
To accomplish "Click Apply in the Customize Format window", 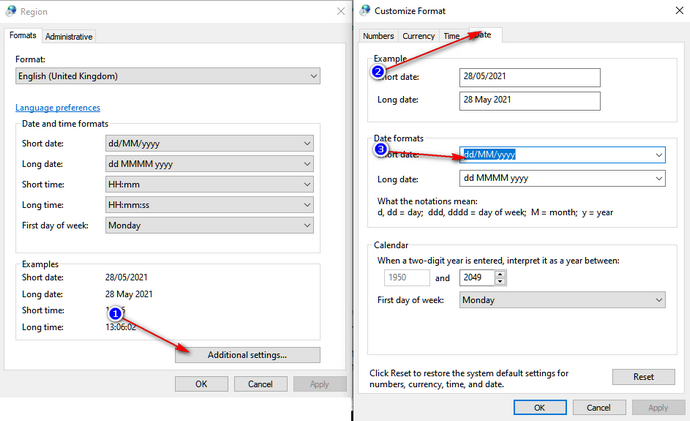I will tap(658, 407).
